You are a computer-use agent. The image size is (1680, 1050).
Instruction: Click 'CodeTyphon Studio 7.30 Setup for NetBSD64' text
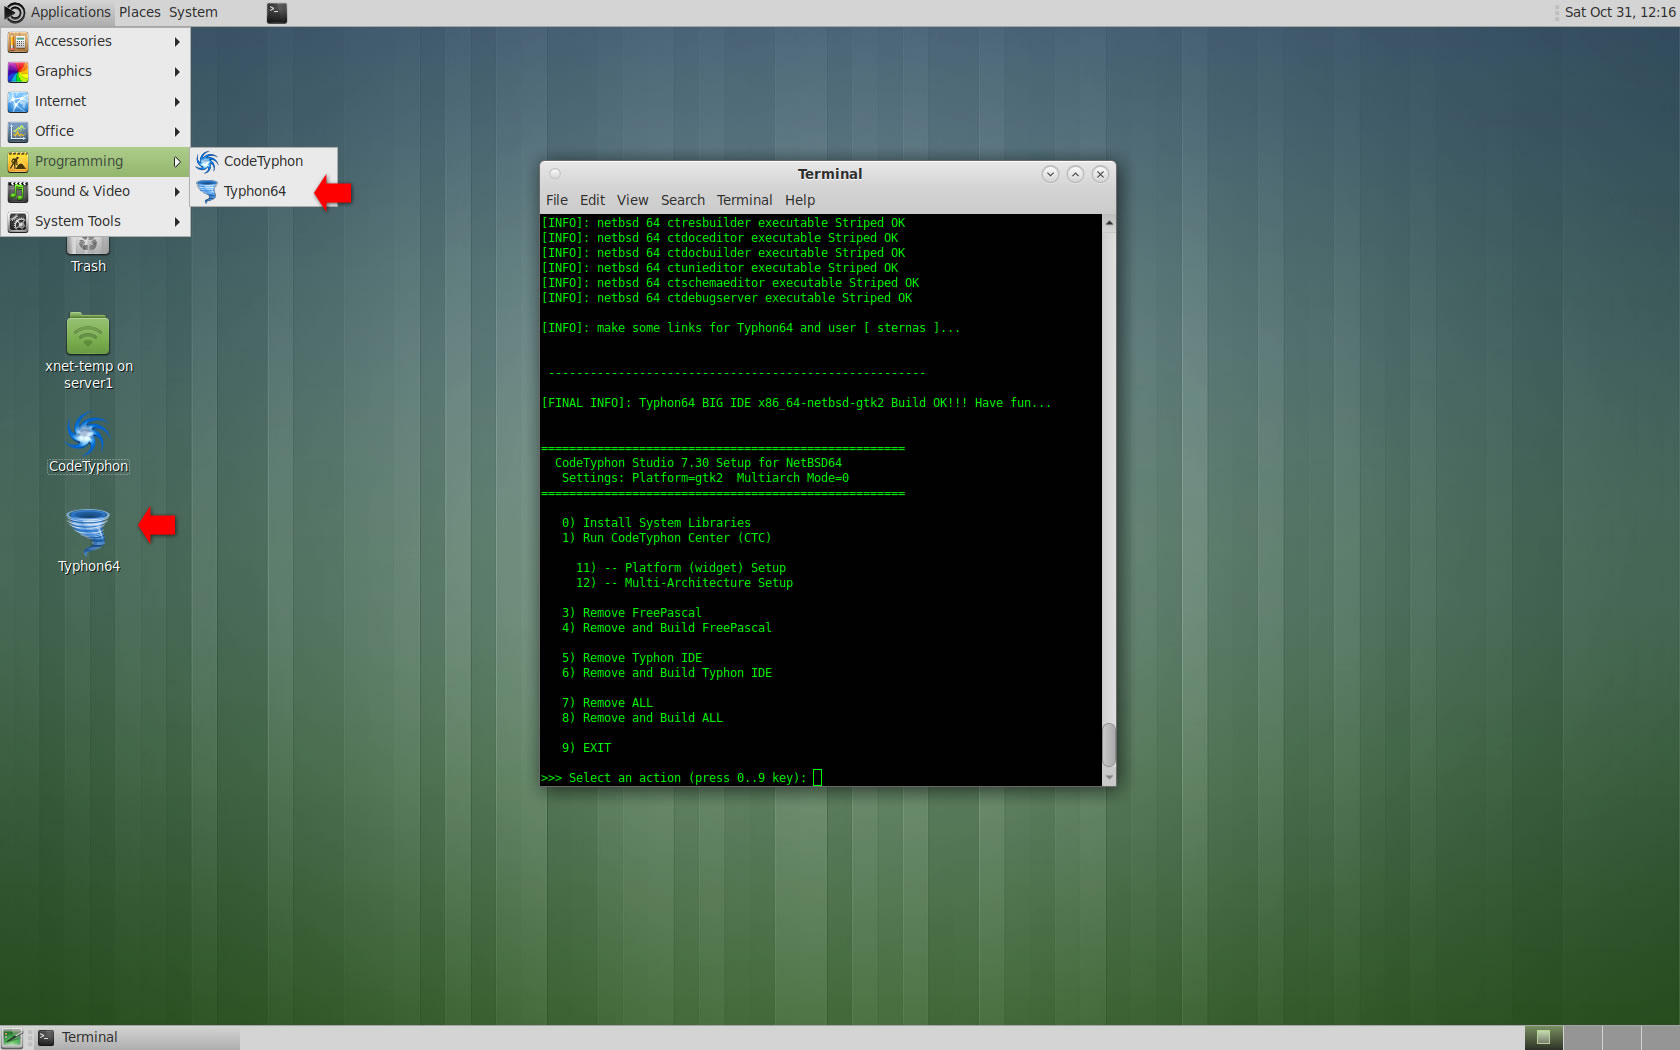pos(698,463)
